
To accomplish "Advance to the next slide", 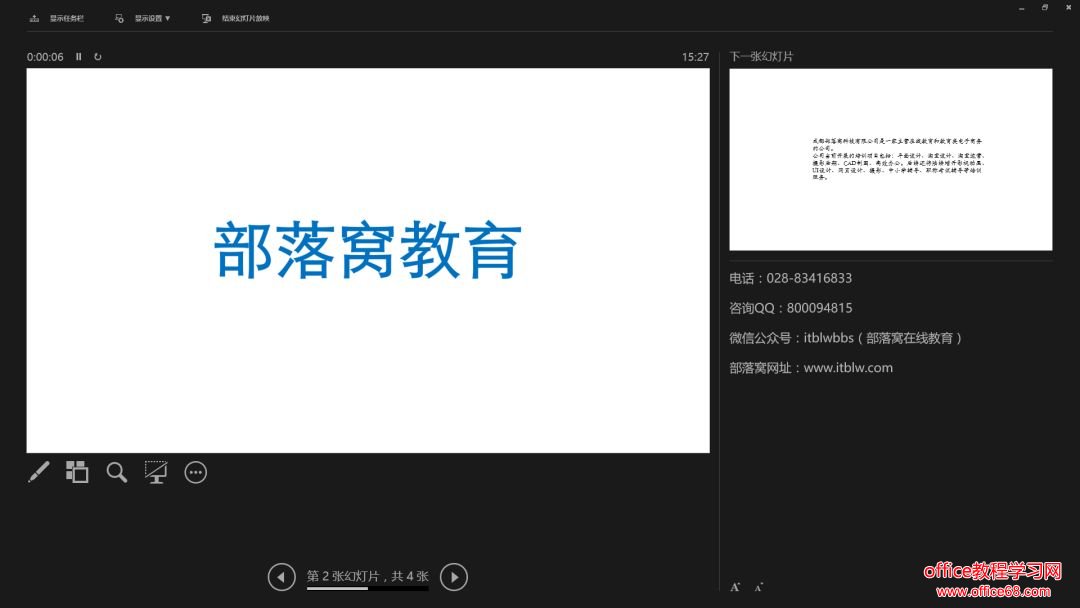I will 454,577.
